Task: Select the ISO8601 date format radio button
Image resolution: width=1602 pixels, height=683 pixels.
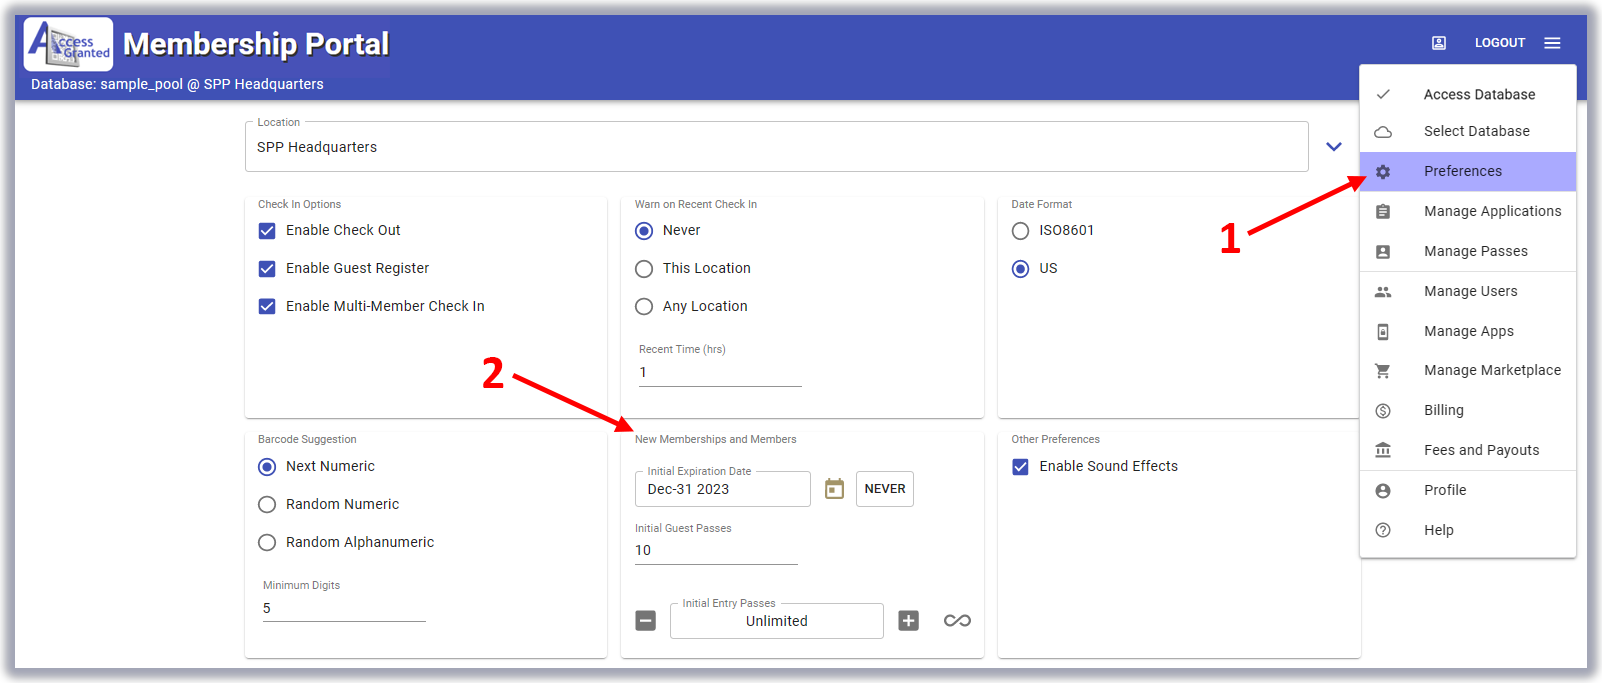Action: [1020, 231]
